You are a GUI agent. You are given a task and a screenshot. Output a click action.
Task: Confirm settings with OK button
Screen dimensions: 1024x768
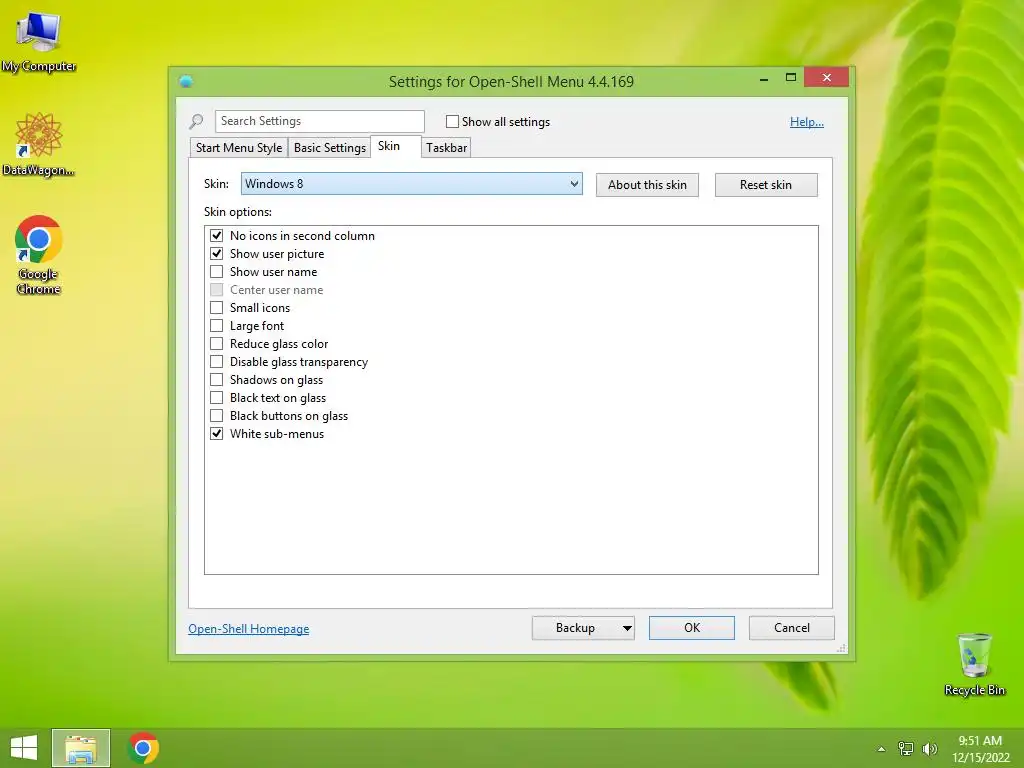click(692, 628)
